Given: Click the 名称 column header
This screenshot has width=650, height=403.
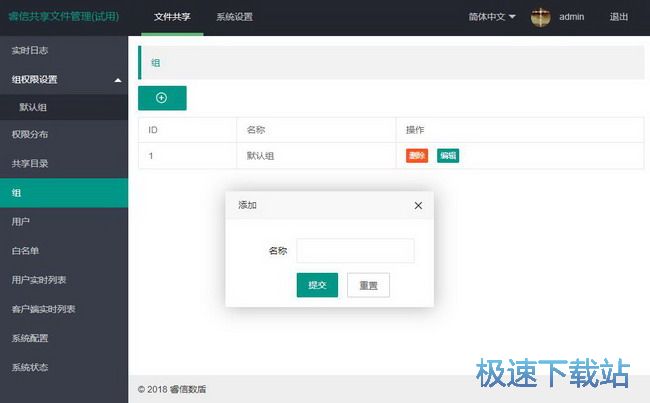Looking at the screenshot, I should tap(316, 130).
